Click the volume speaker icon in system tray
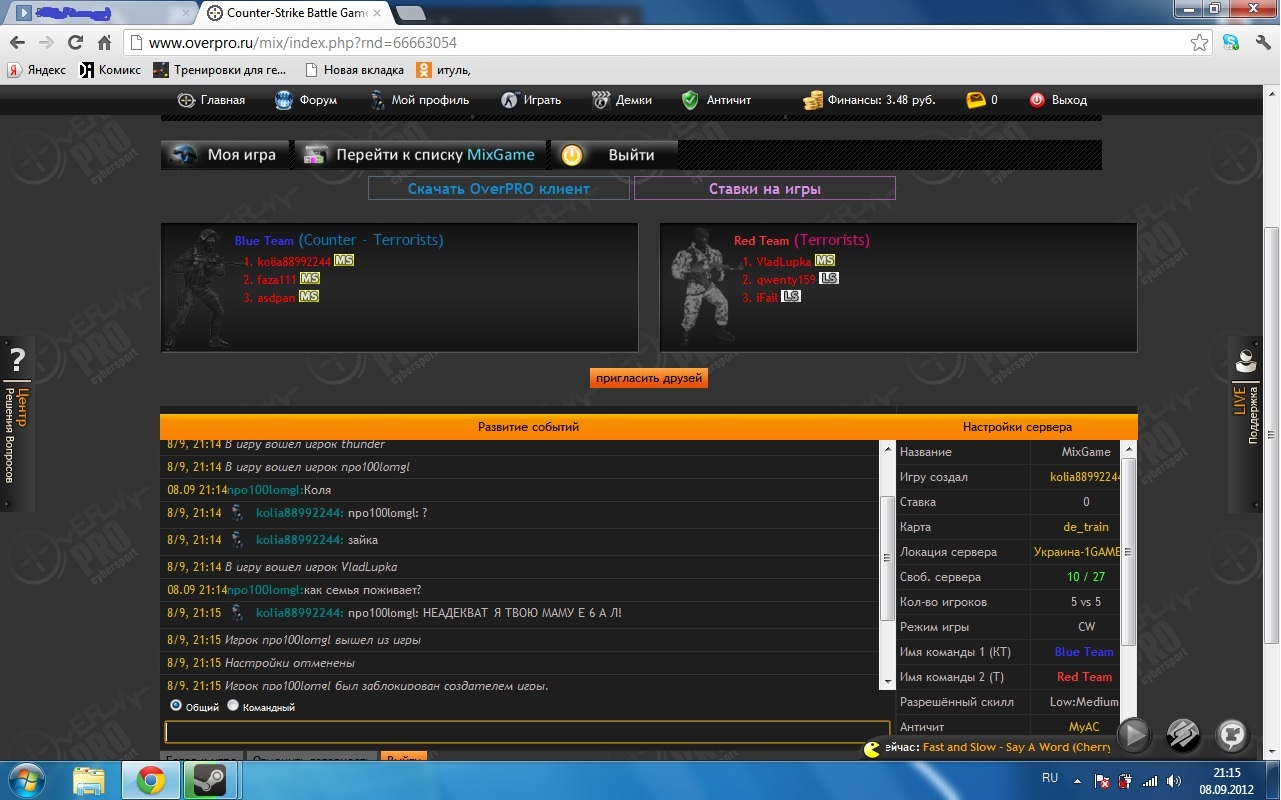Image resolution: width=1281 pixels, height=800 pixels. (1173, 780)
